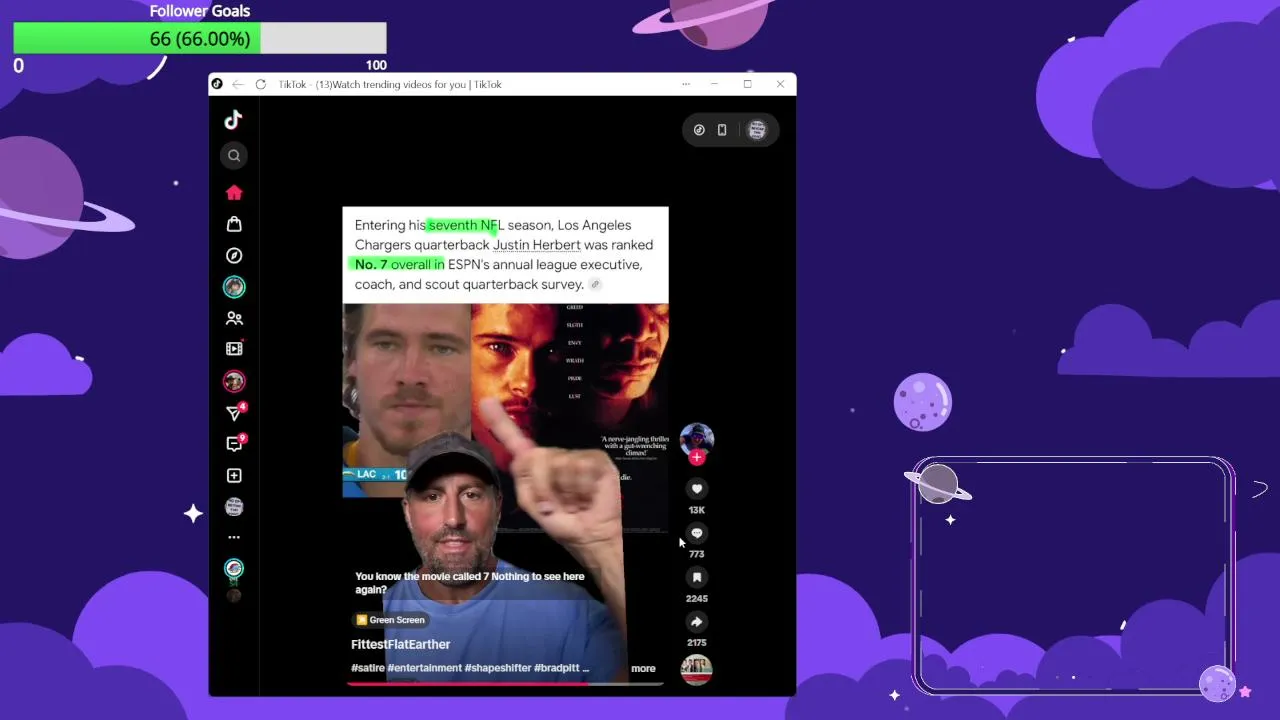Click the 'You know the movie called 7' caption

[470, 583]
